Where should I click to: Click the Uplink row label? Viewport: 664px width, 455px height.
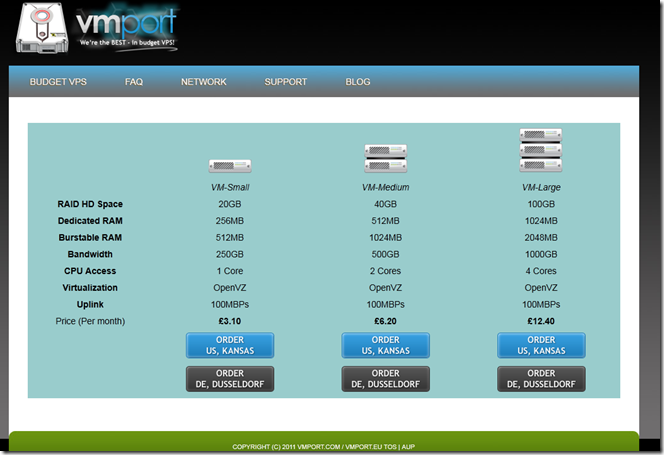coord(90,305)
